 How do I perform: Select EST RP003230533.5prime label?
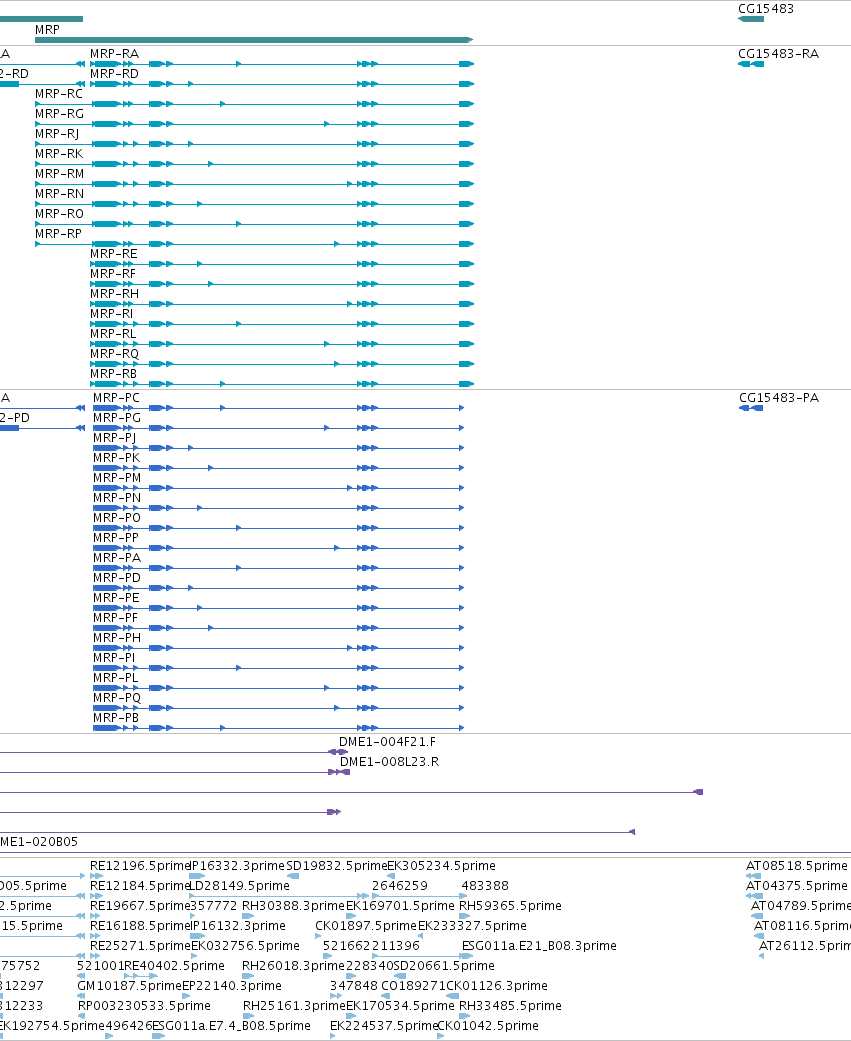(x=144, y=1005)
